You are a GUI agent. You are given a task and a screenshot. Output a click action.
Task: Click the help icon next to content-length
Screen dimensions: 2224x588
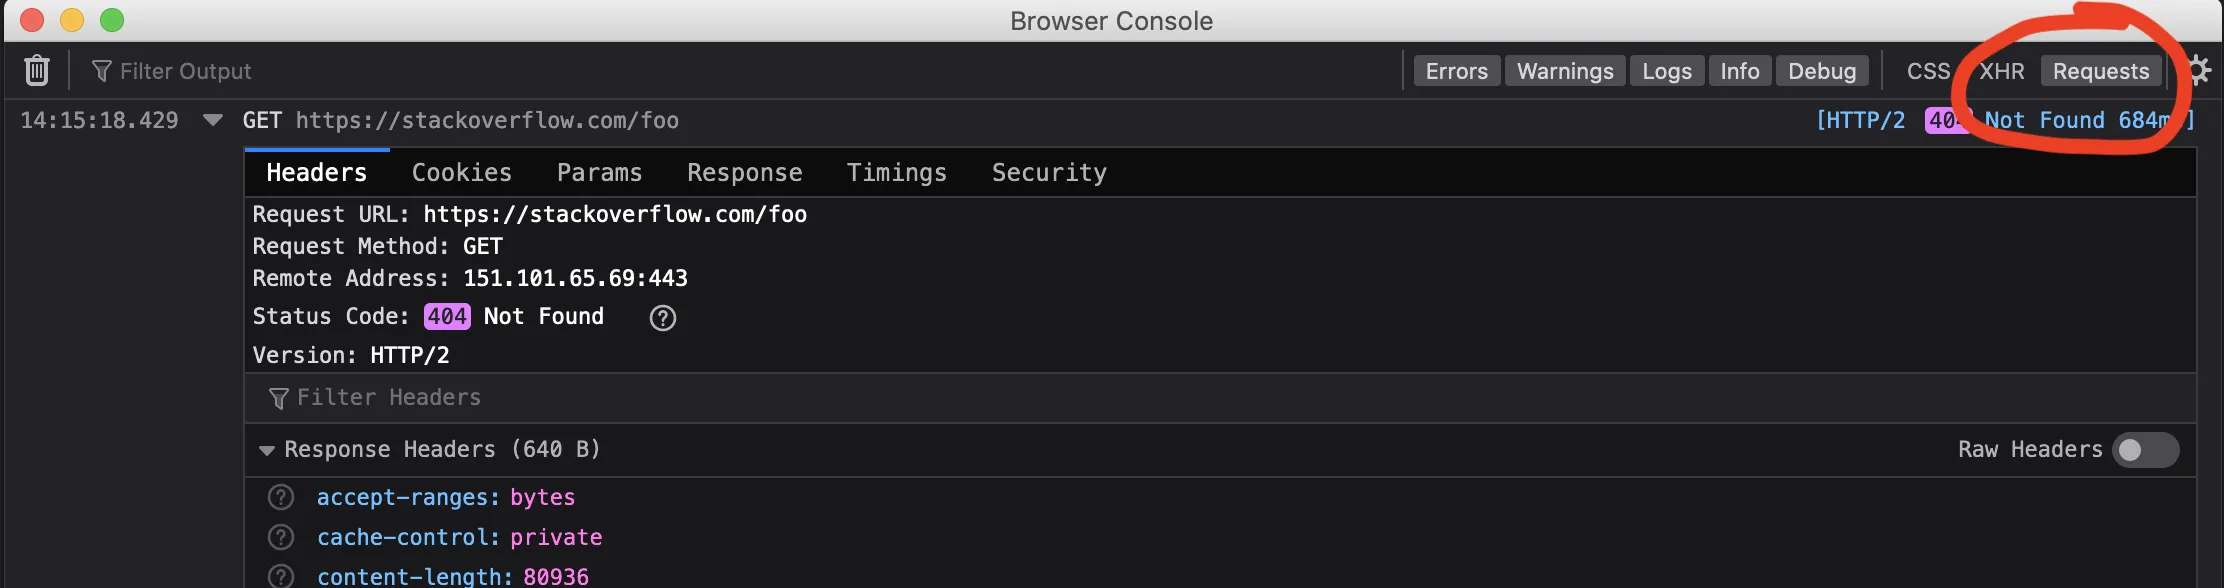(x=281, y=576)
